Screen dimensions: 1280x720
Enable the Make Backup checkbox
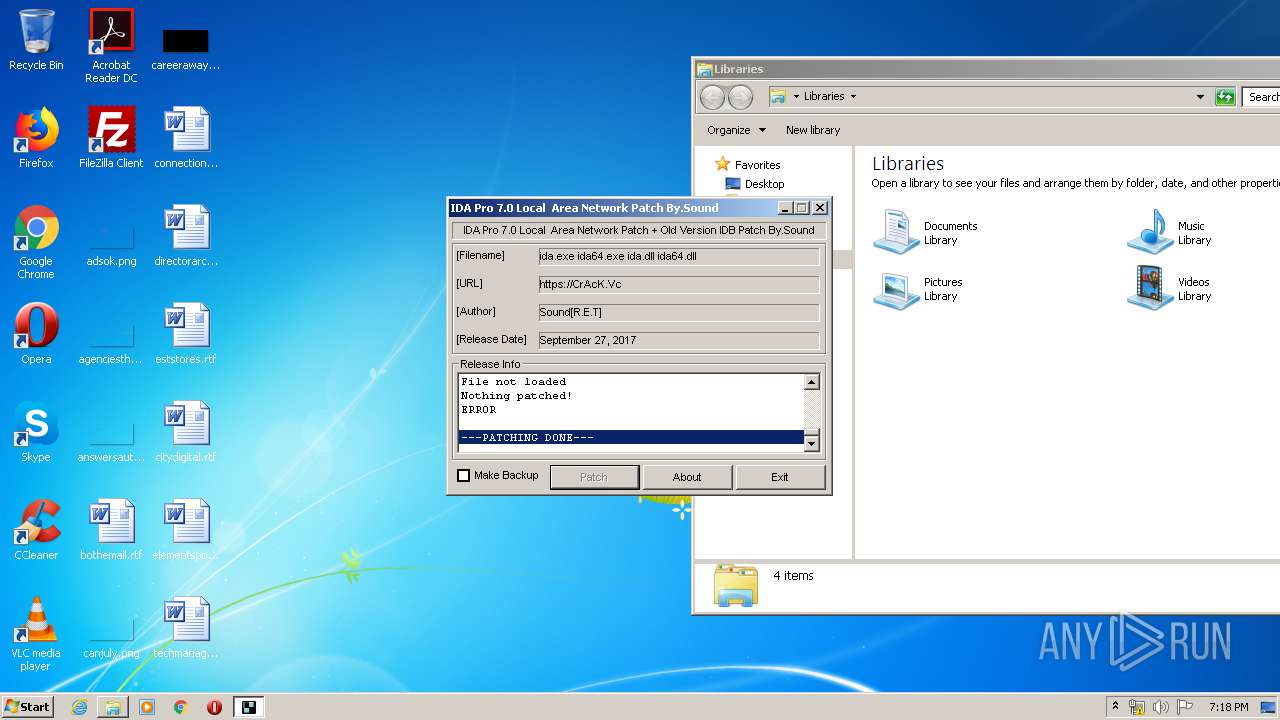coord(464,476)
